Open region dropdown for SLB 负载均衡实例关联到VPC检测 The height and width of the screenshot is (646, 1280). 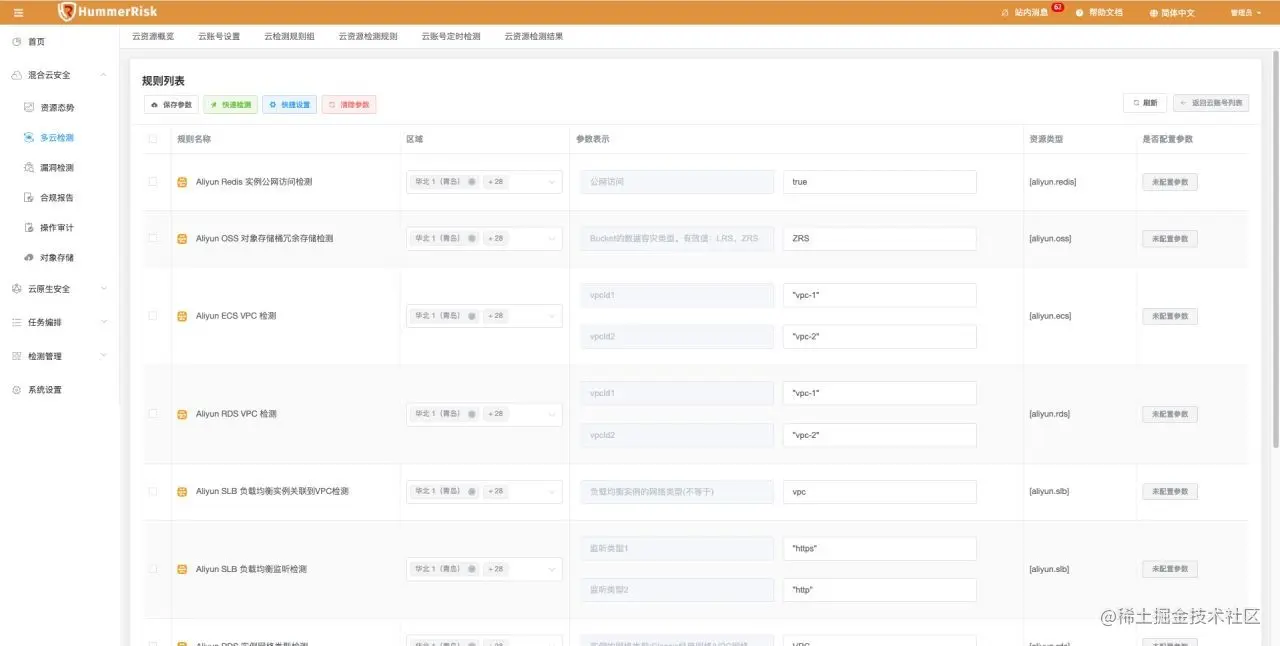point(484,492)
